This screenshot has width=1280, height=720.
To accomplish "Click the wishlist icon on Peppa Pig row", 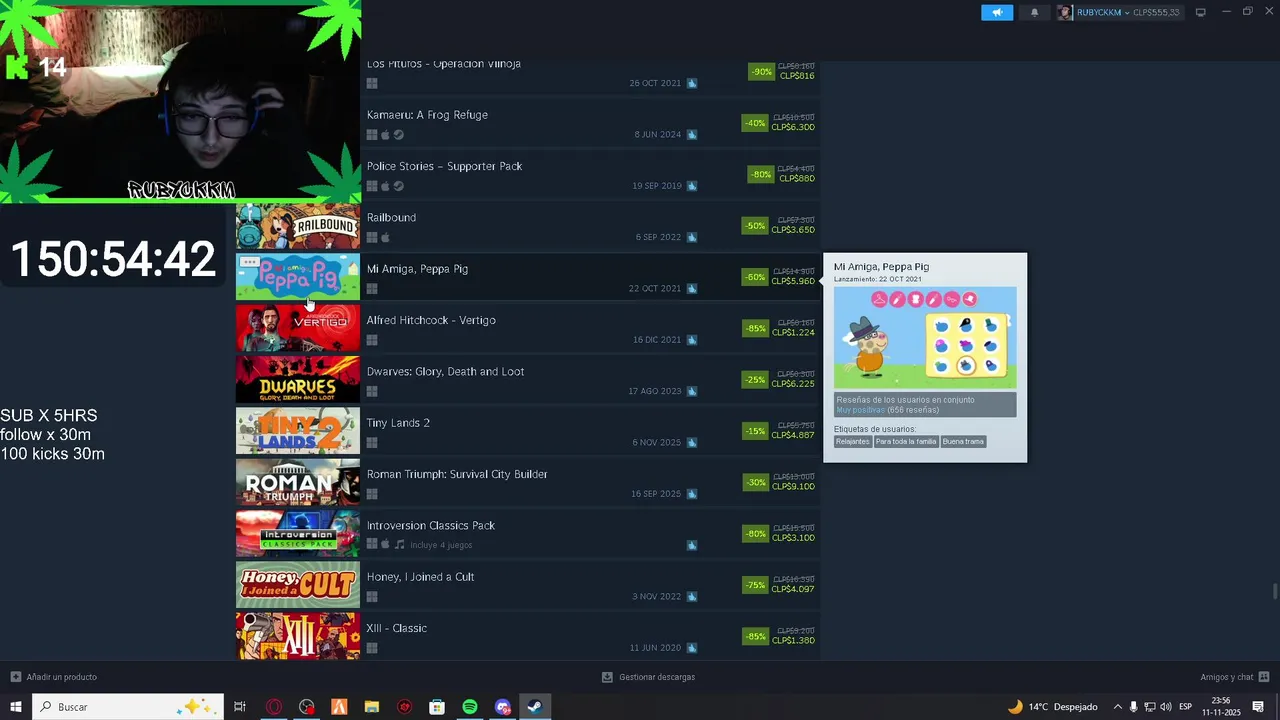I will click(692, 288).
